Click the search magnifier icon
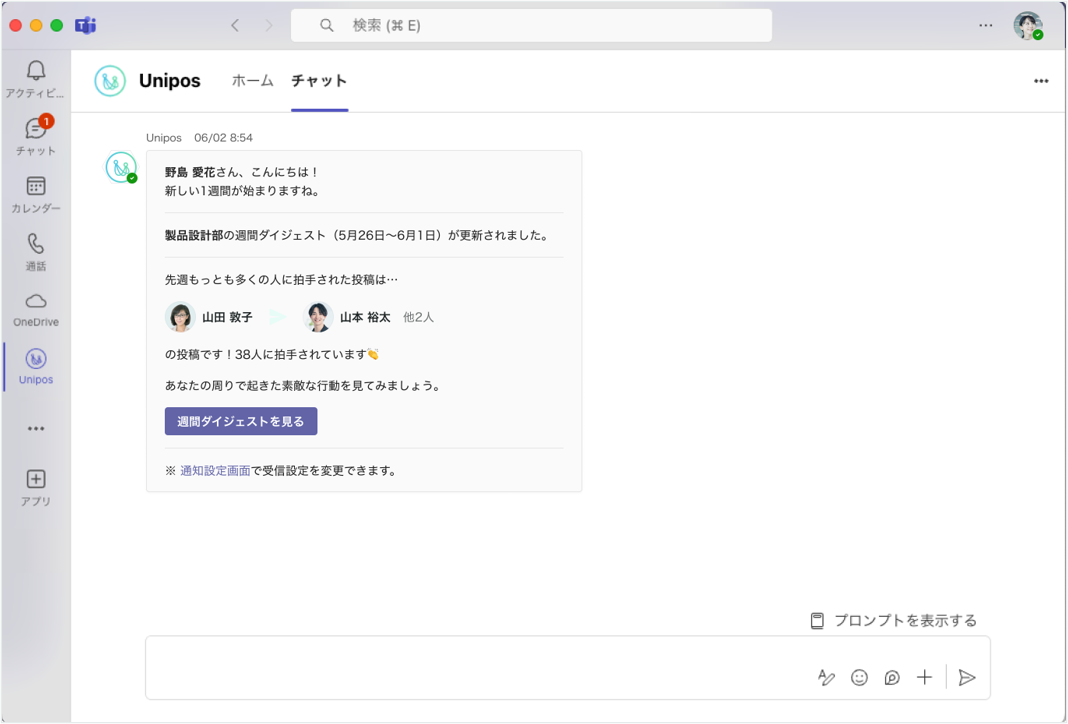Viewport: 1068px width, 724px height. 327,25
